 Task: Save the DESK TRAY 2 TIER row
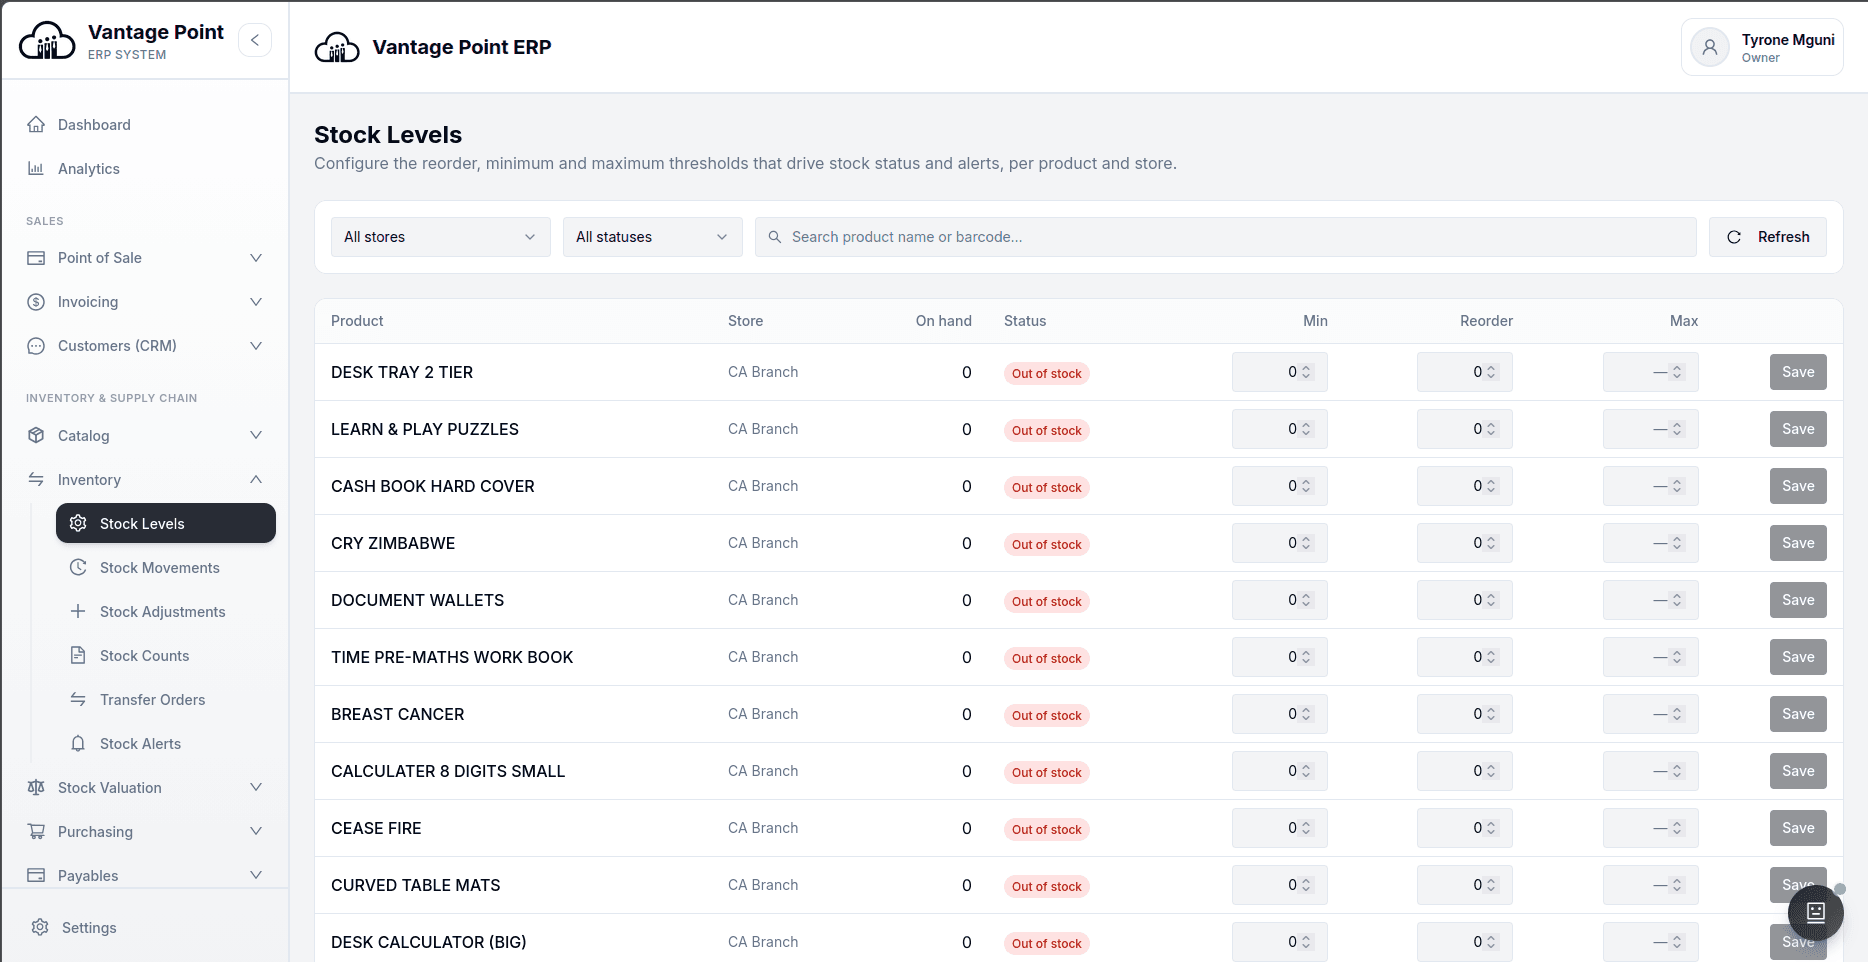click(1798, 372)
